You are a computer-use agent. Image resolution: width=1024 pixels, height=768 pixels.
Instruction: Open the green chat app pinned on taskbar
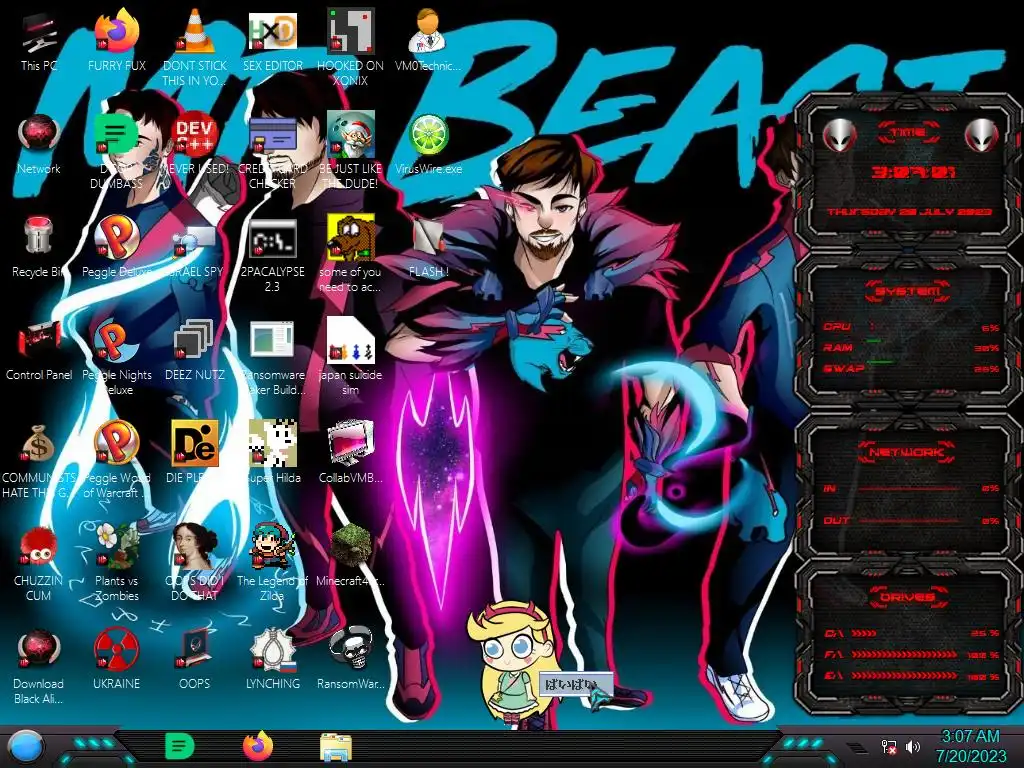click(x=179, y=746)
